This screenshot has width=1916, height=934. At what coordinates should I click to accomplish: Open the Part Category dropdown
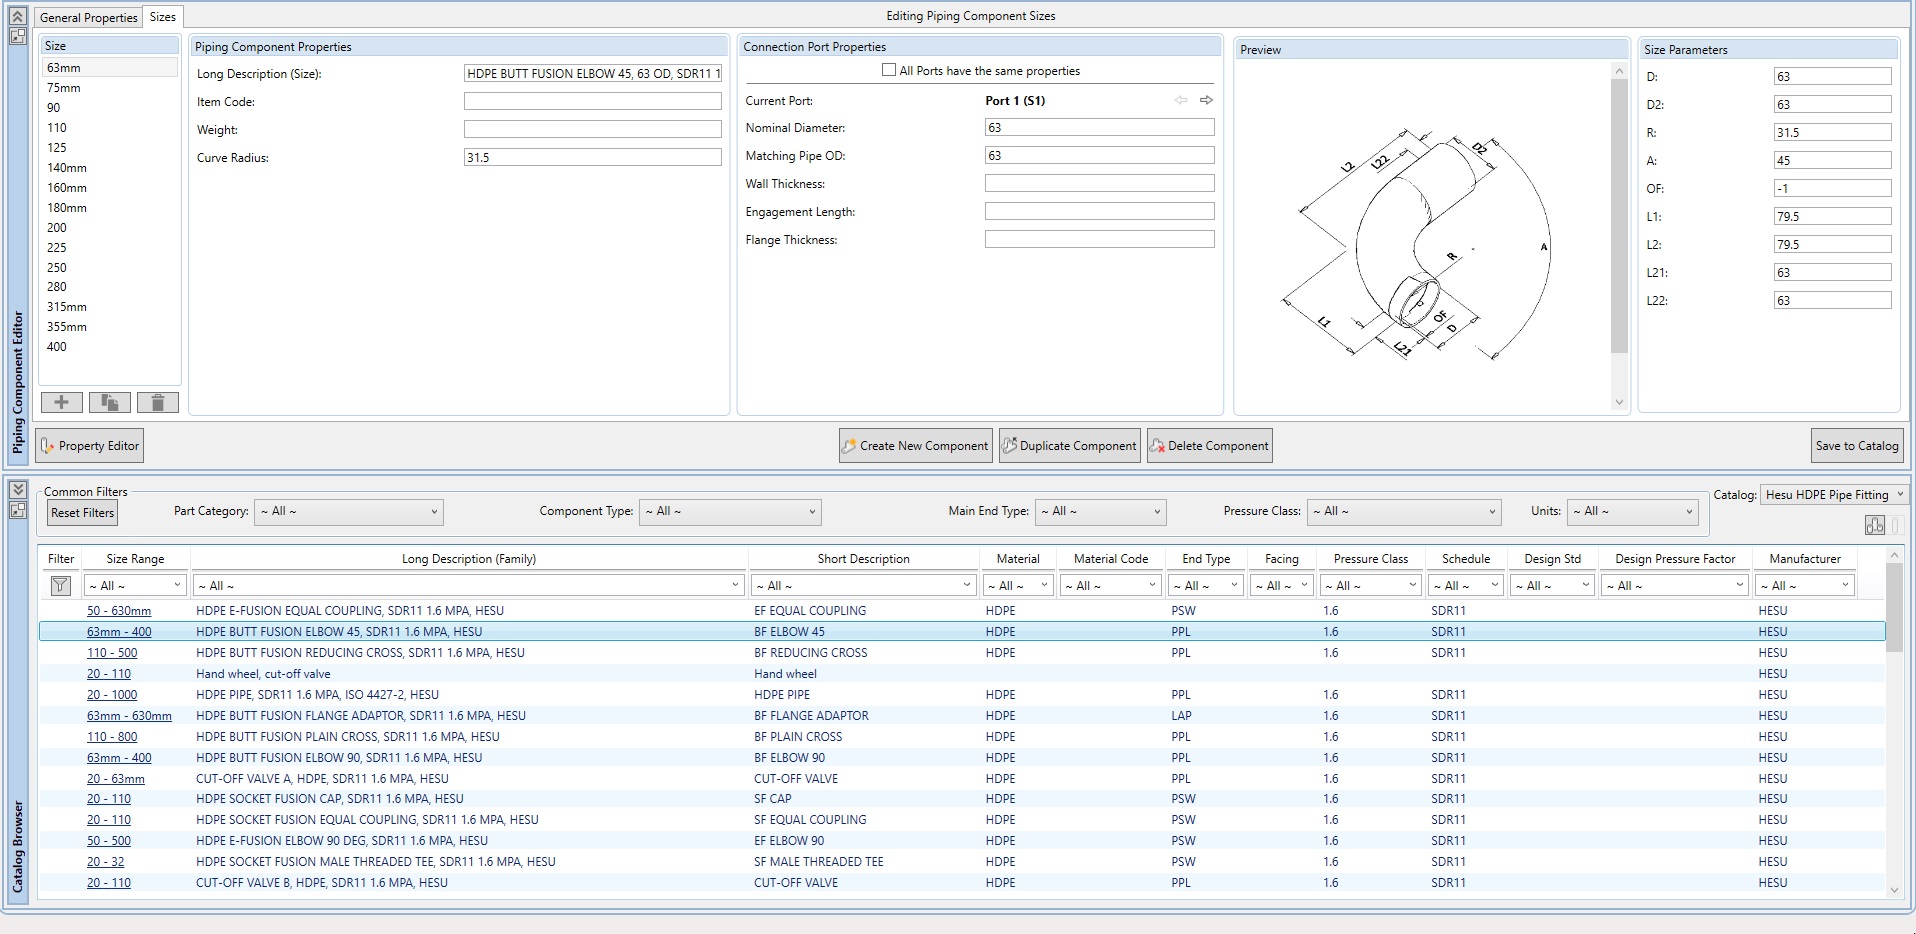348,512
